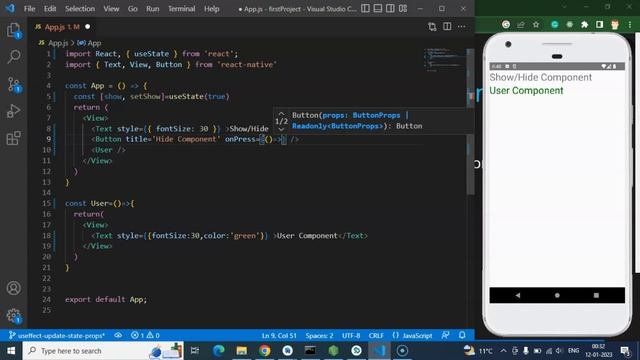Open the Accounts menu icon
This screenshot has height=360, width=640.
point(13,288)
